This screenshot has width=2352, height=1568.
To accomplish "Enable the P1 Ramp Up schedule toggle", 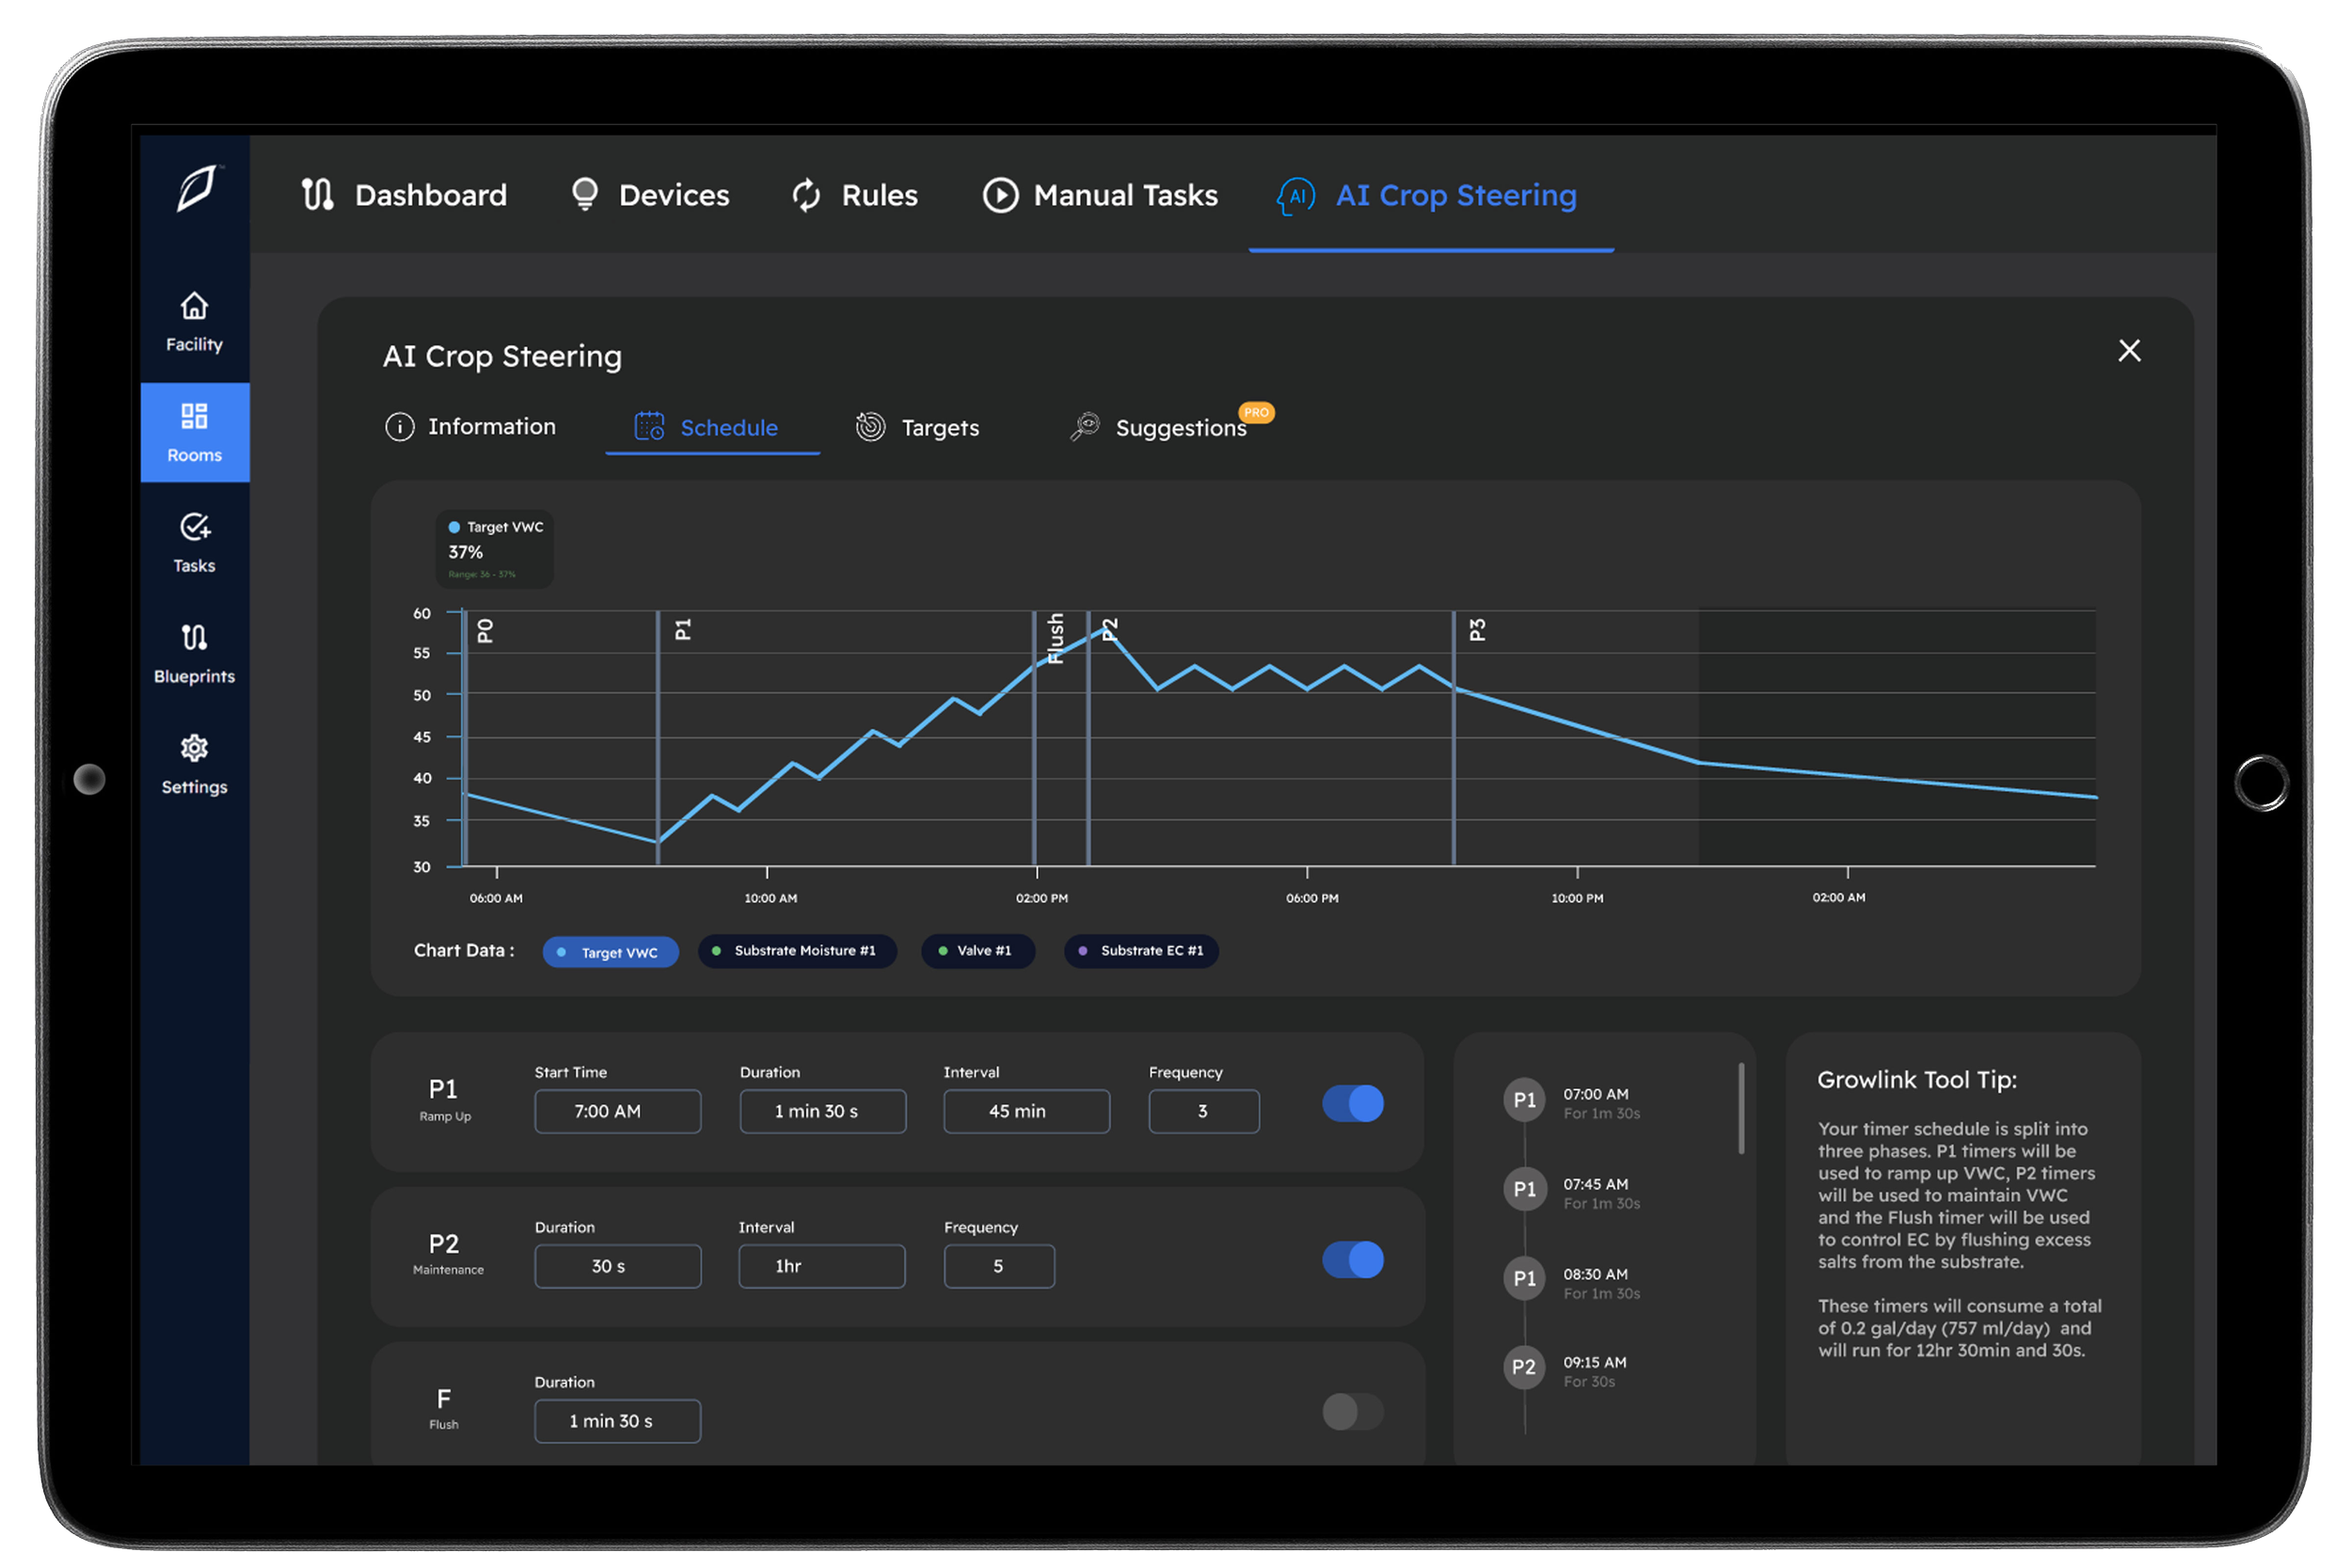I will (x=1352, y=1103).
